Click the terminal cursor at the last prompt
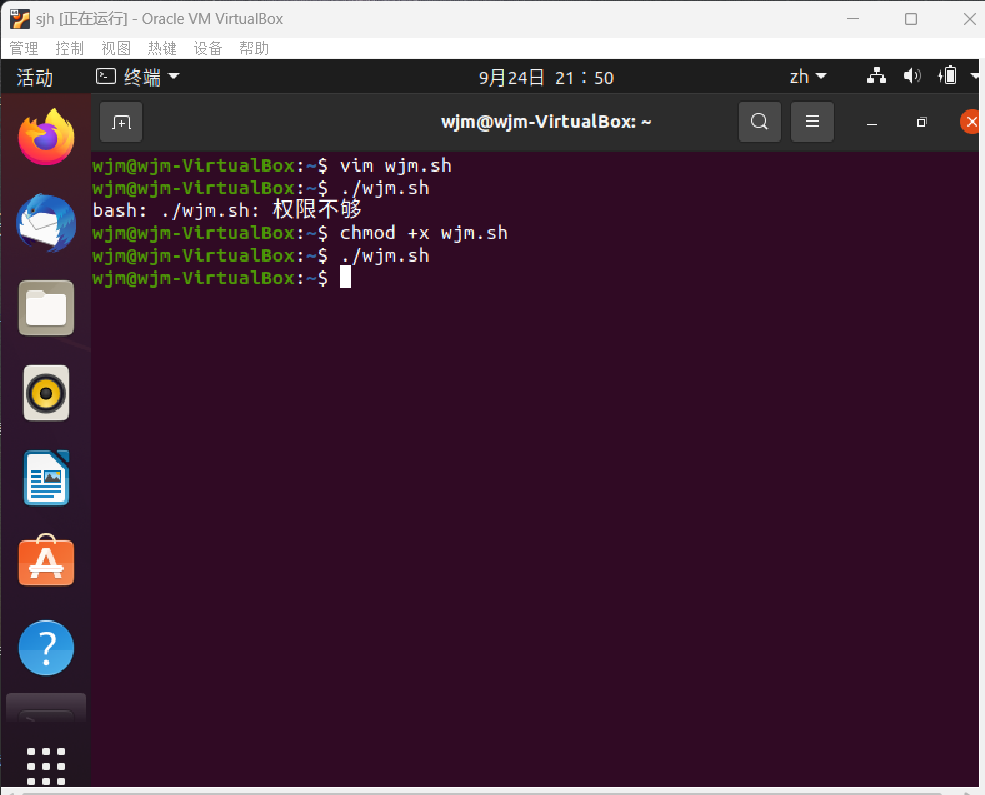The width and height of the screenshot is (985, 795). (x=346, y=277)
